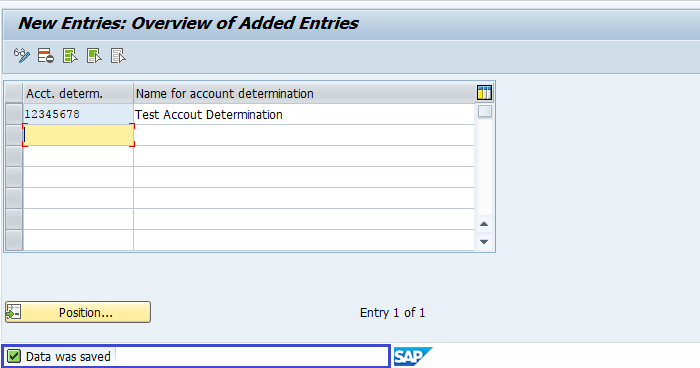The height and width of the screenshot is (368, 700).
Task: Toggle Display/Change mode with glasses-pencil icon
Action: click(x=21, y=56)
